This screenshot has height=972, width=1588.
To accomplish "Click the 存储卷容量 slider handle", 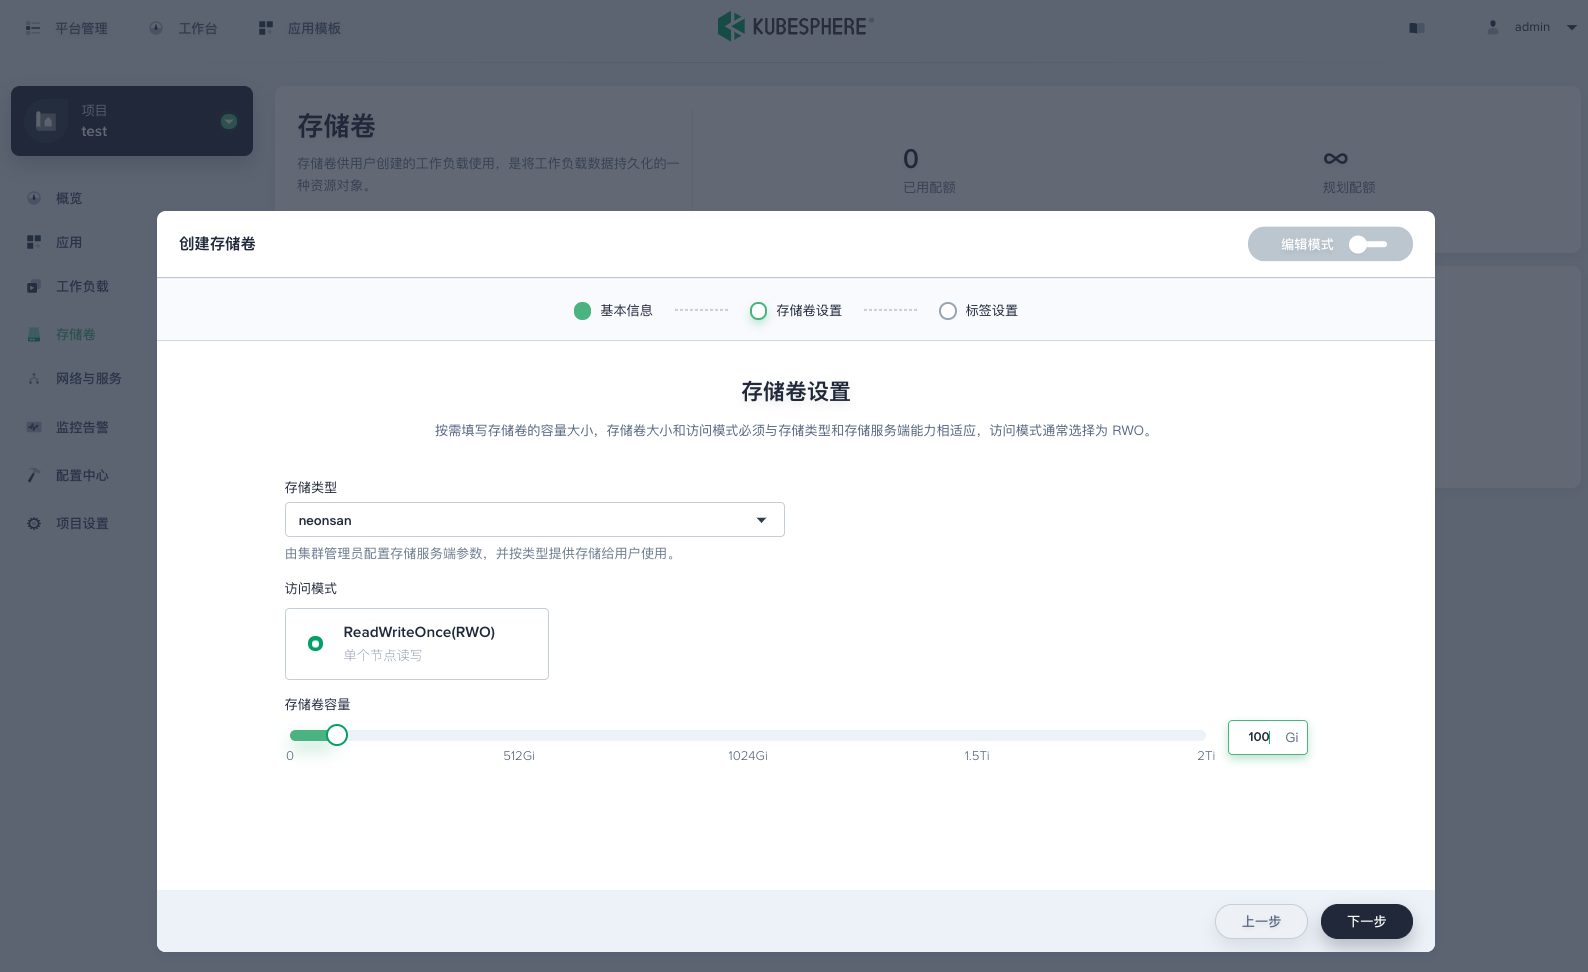I will (337, 736).
